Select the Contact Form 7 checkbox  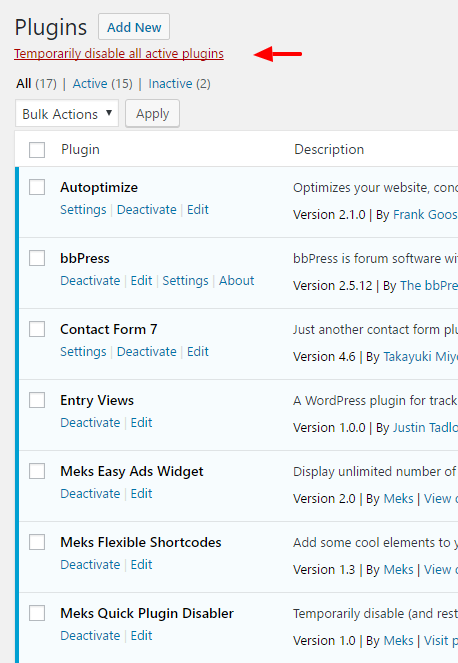tap(37, 329)
